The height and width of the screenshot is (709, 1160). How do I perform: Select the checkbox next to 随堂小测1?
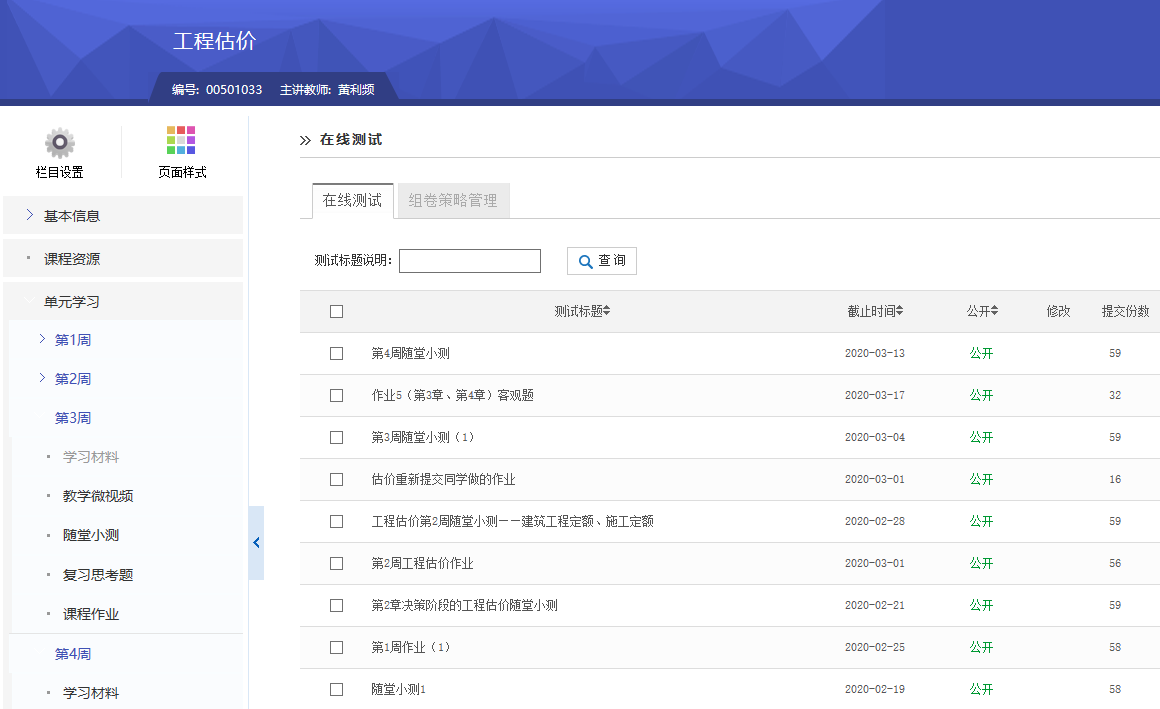336,689
